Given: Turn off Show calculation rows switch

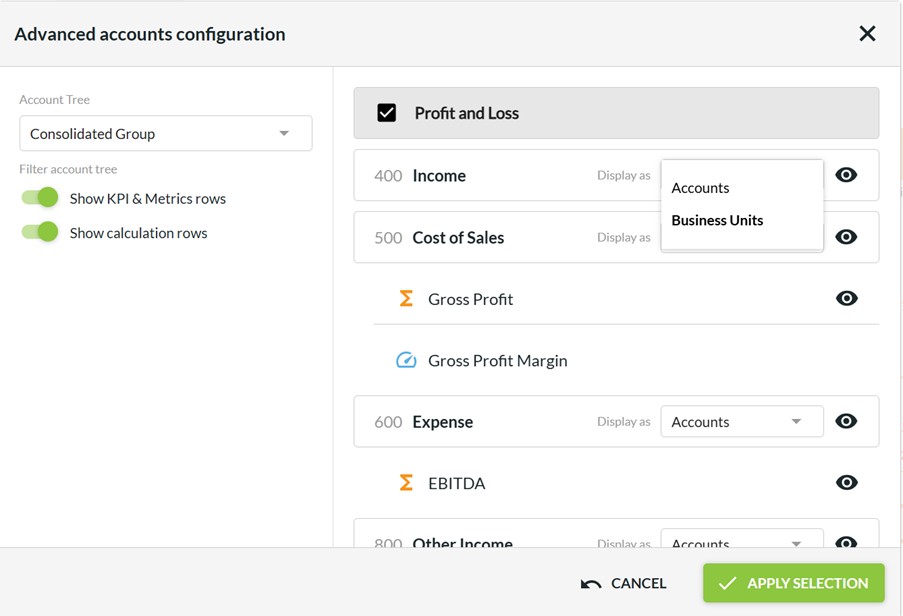Looking at the screenshot, I should (41, 232).
